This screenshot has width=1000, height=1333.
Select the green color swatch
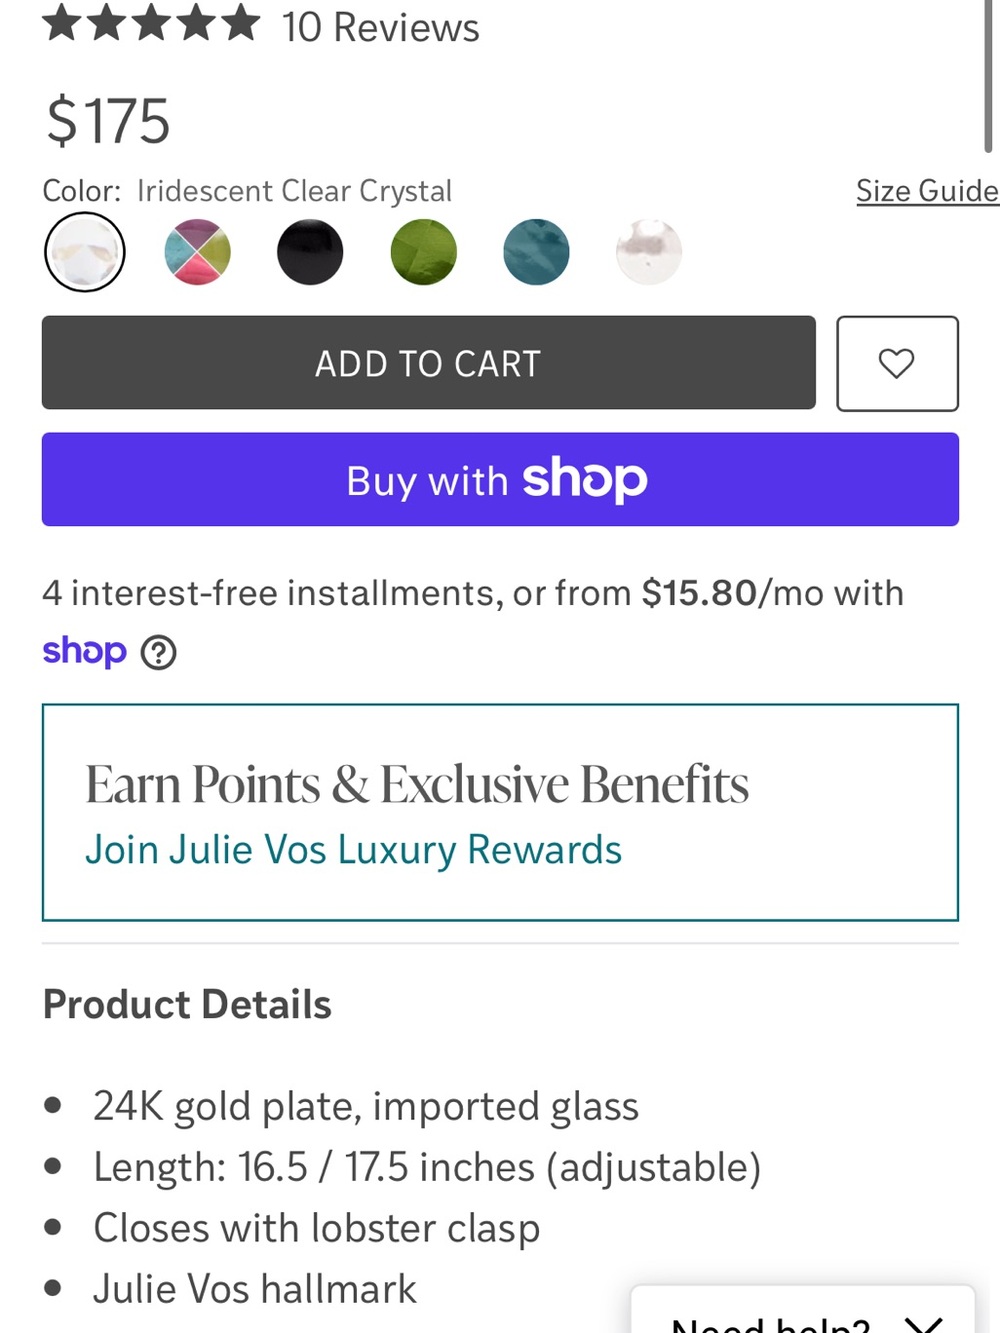(423, 252)
